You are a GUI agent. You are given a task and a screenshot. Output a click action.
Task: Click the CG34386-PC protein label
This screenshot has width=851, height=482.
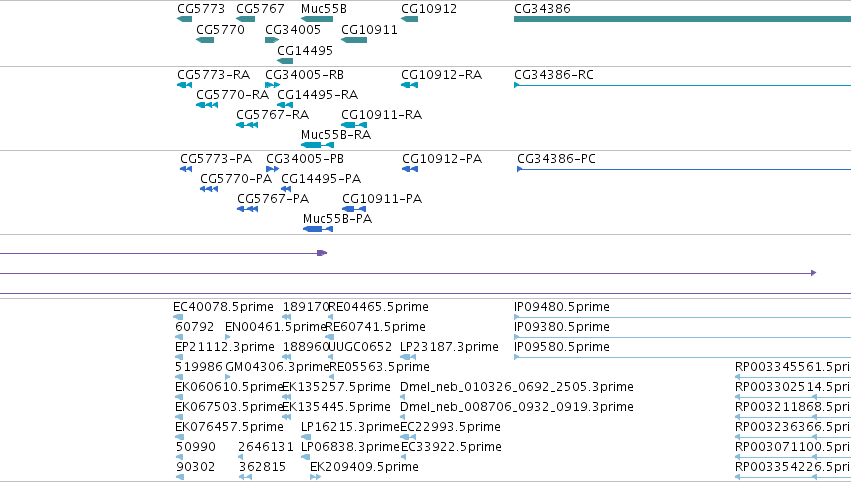556,158
